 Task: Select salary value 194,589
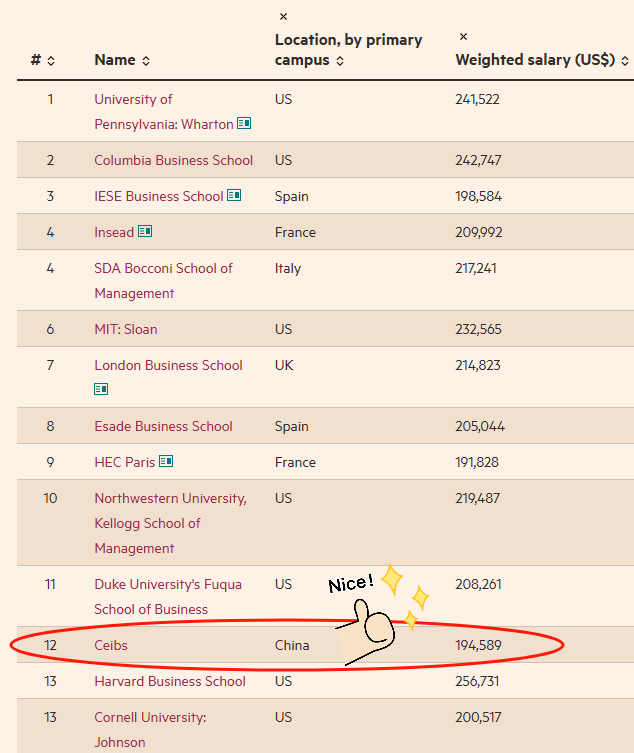tap(478, 645)
